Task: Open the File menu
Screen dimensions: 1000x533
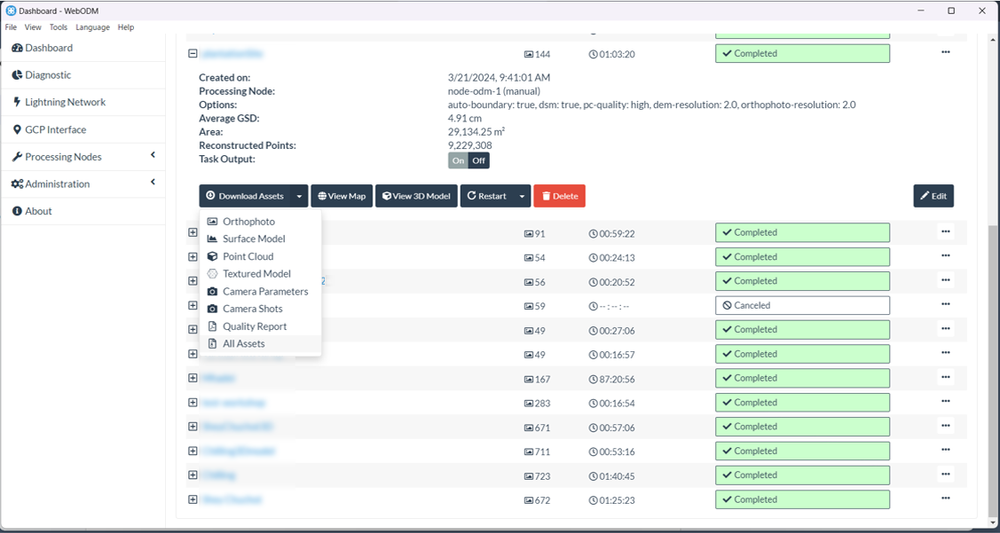Action: pyautogui.click(x=11, y=27)
